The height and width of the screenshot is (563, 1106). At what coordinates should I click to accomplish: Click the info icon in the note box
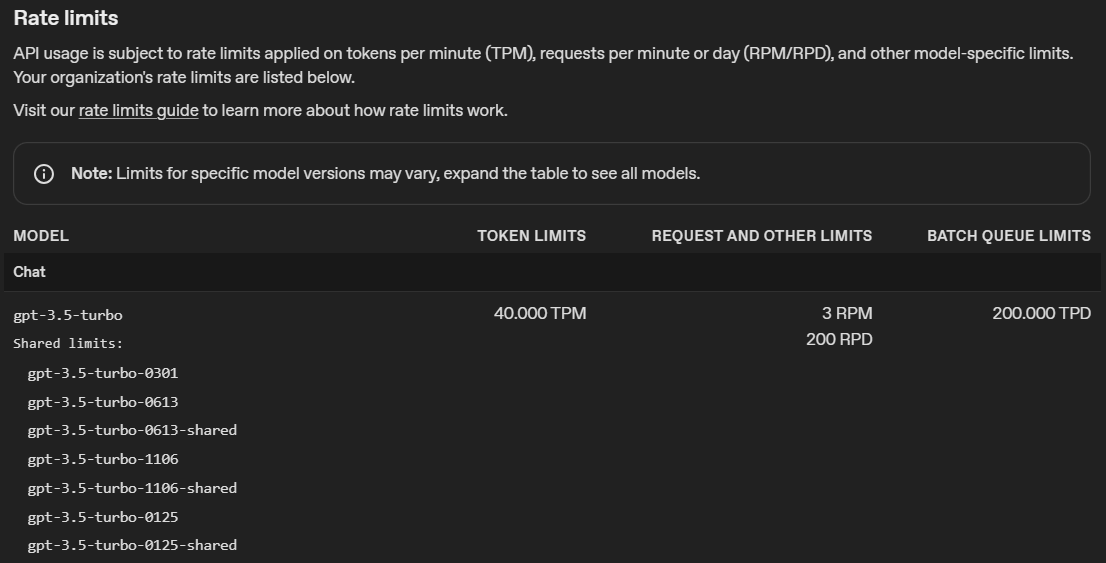[x=44, y=174]
